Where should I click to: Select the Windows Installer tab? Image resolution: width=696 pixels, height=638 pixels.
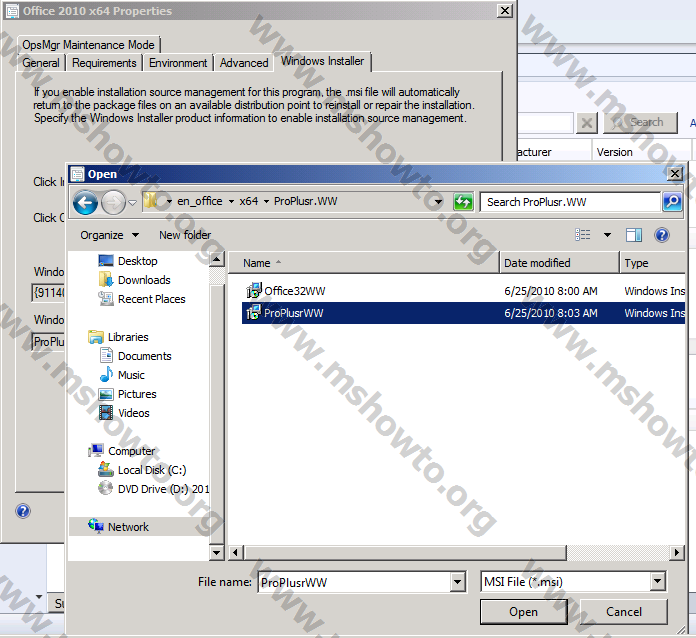(322, 61)
